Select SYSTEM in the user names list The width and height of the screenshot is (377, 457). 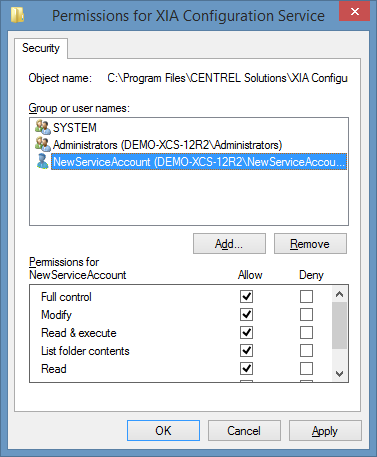[75, 128]
